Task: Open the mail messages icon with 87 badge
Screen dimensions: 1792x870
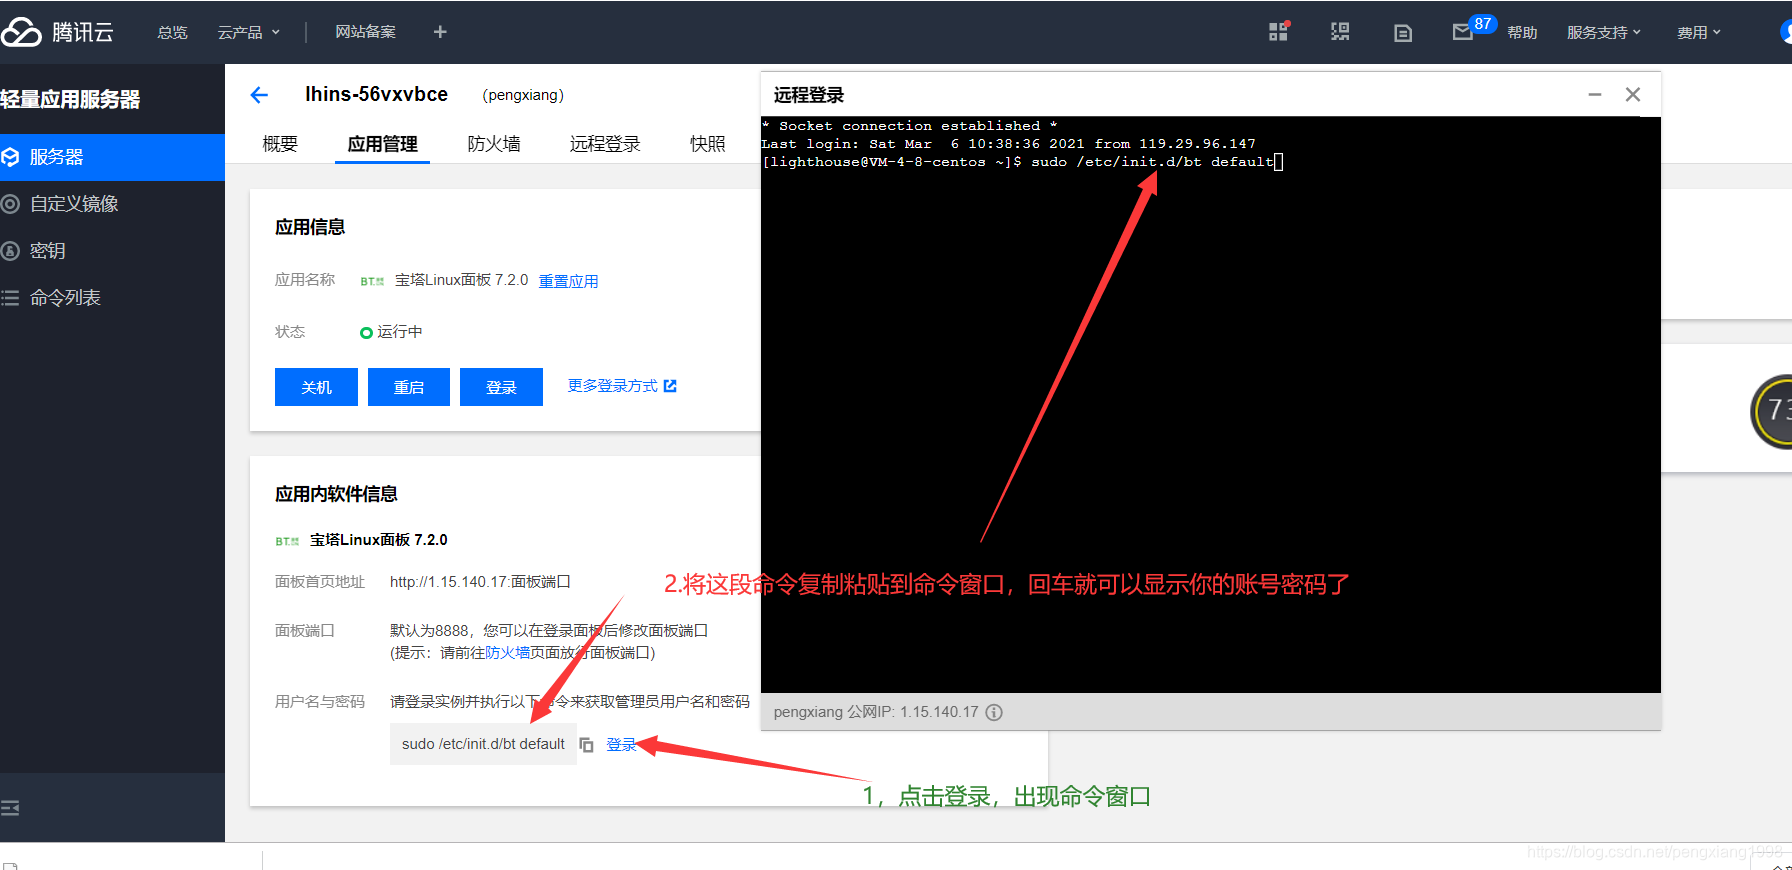Action: (1463, 32)
